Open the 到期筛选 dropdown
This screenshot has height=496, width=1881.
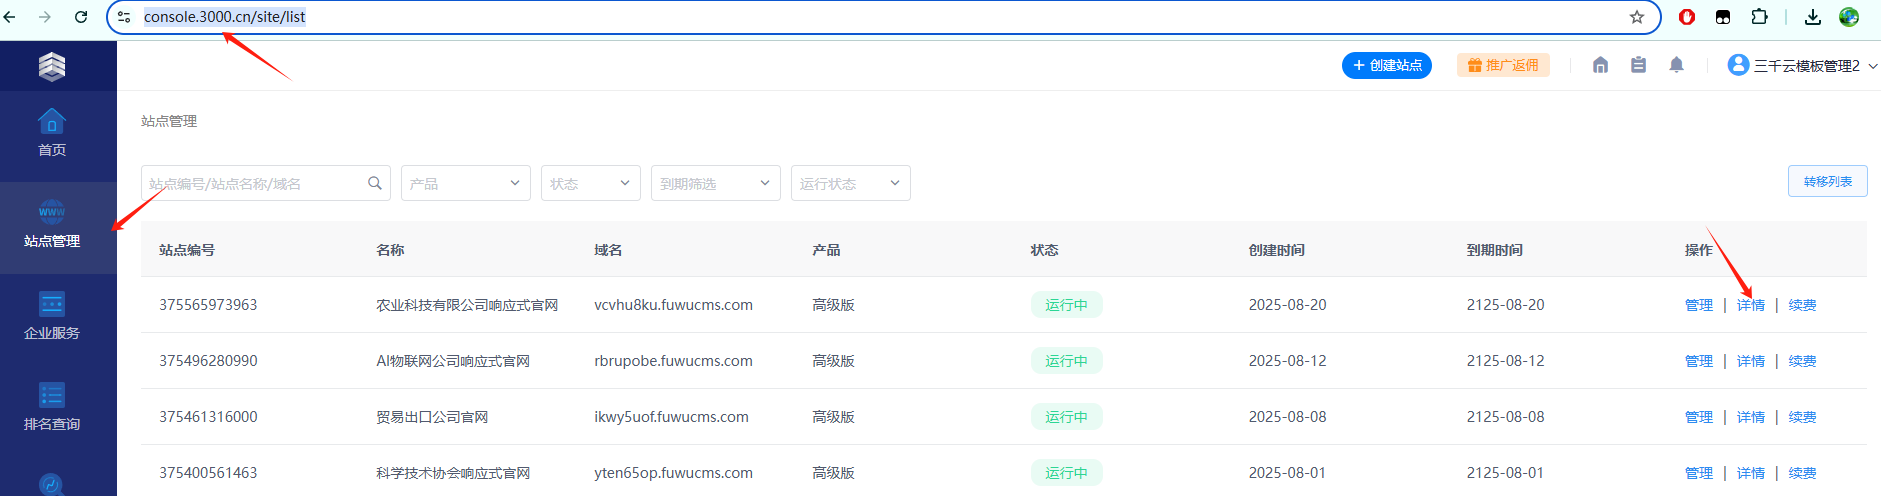[716, 183]
